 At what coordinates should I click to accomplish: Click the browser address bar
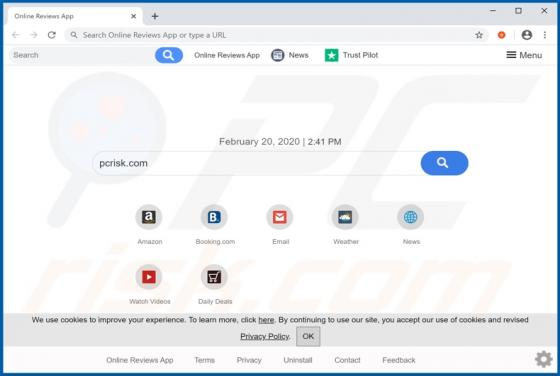[275, 35]
